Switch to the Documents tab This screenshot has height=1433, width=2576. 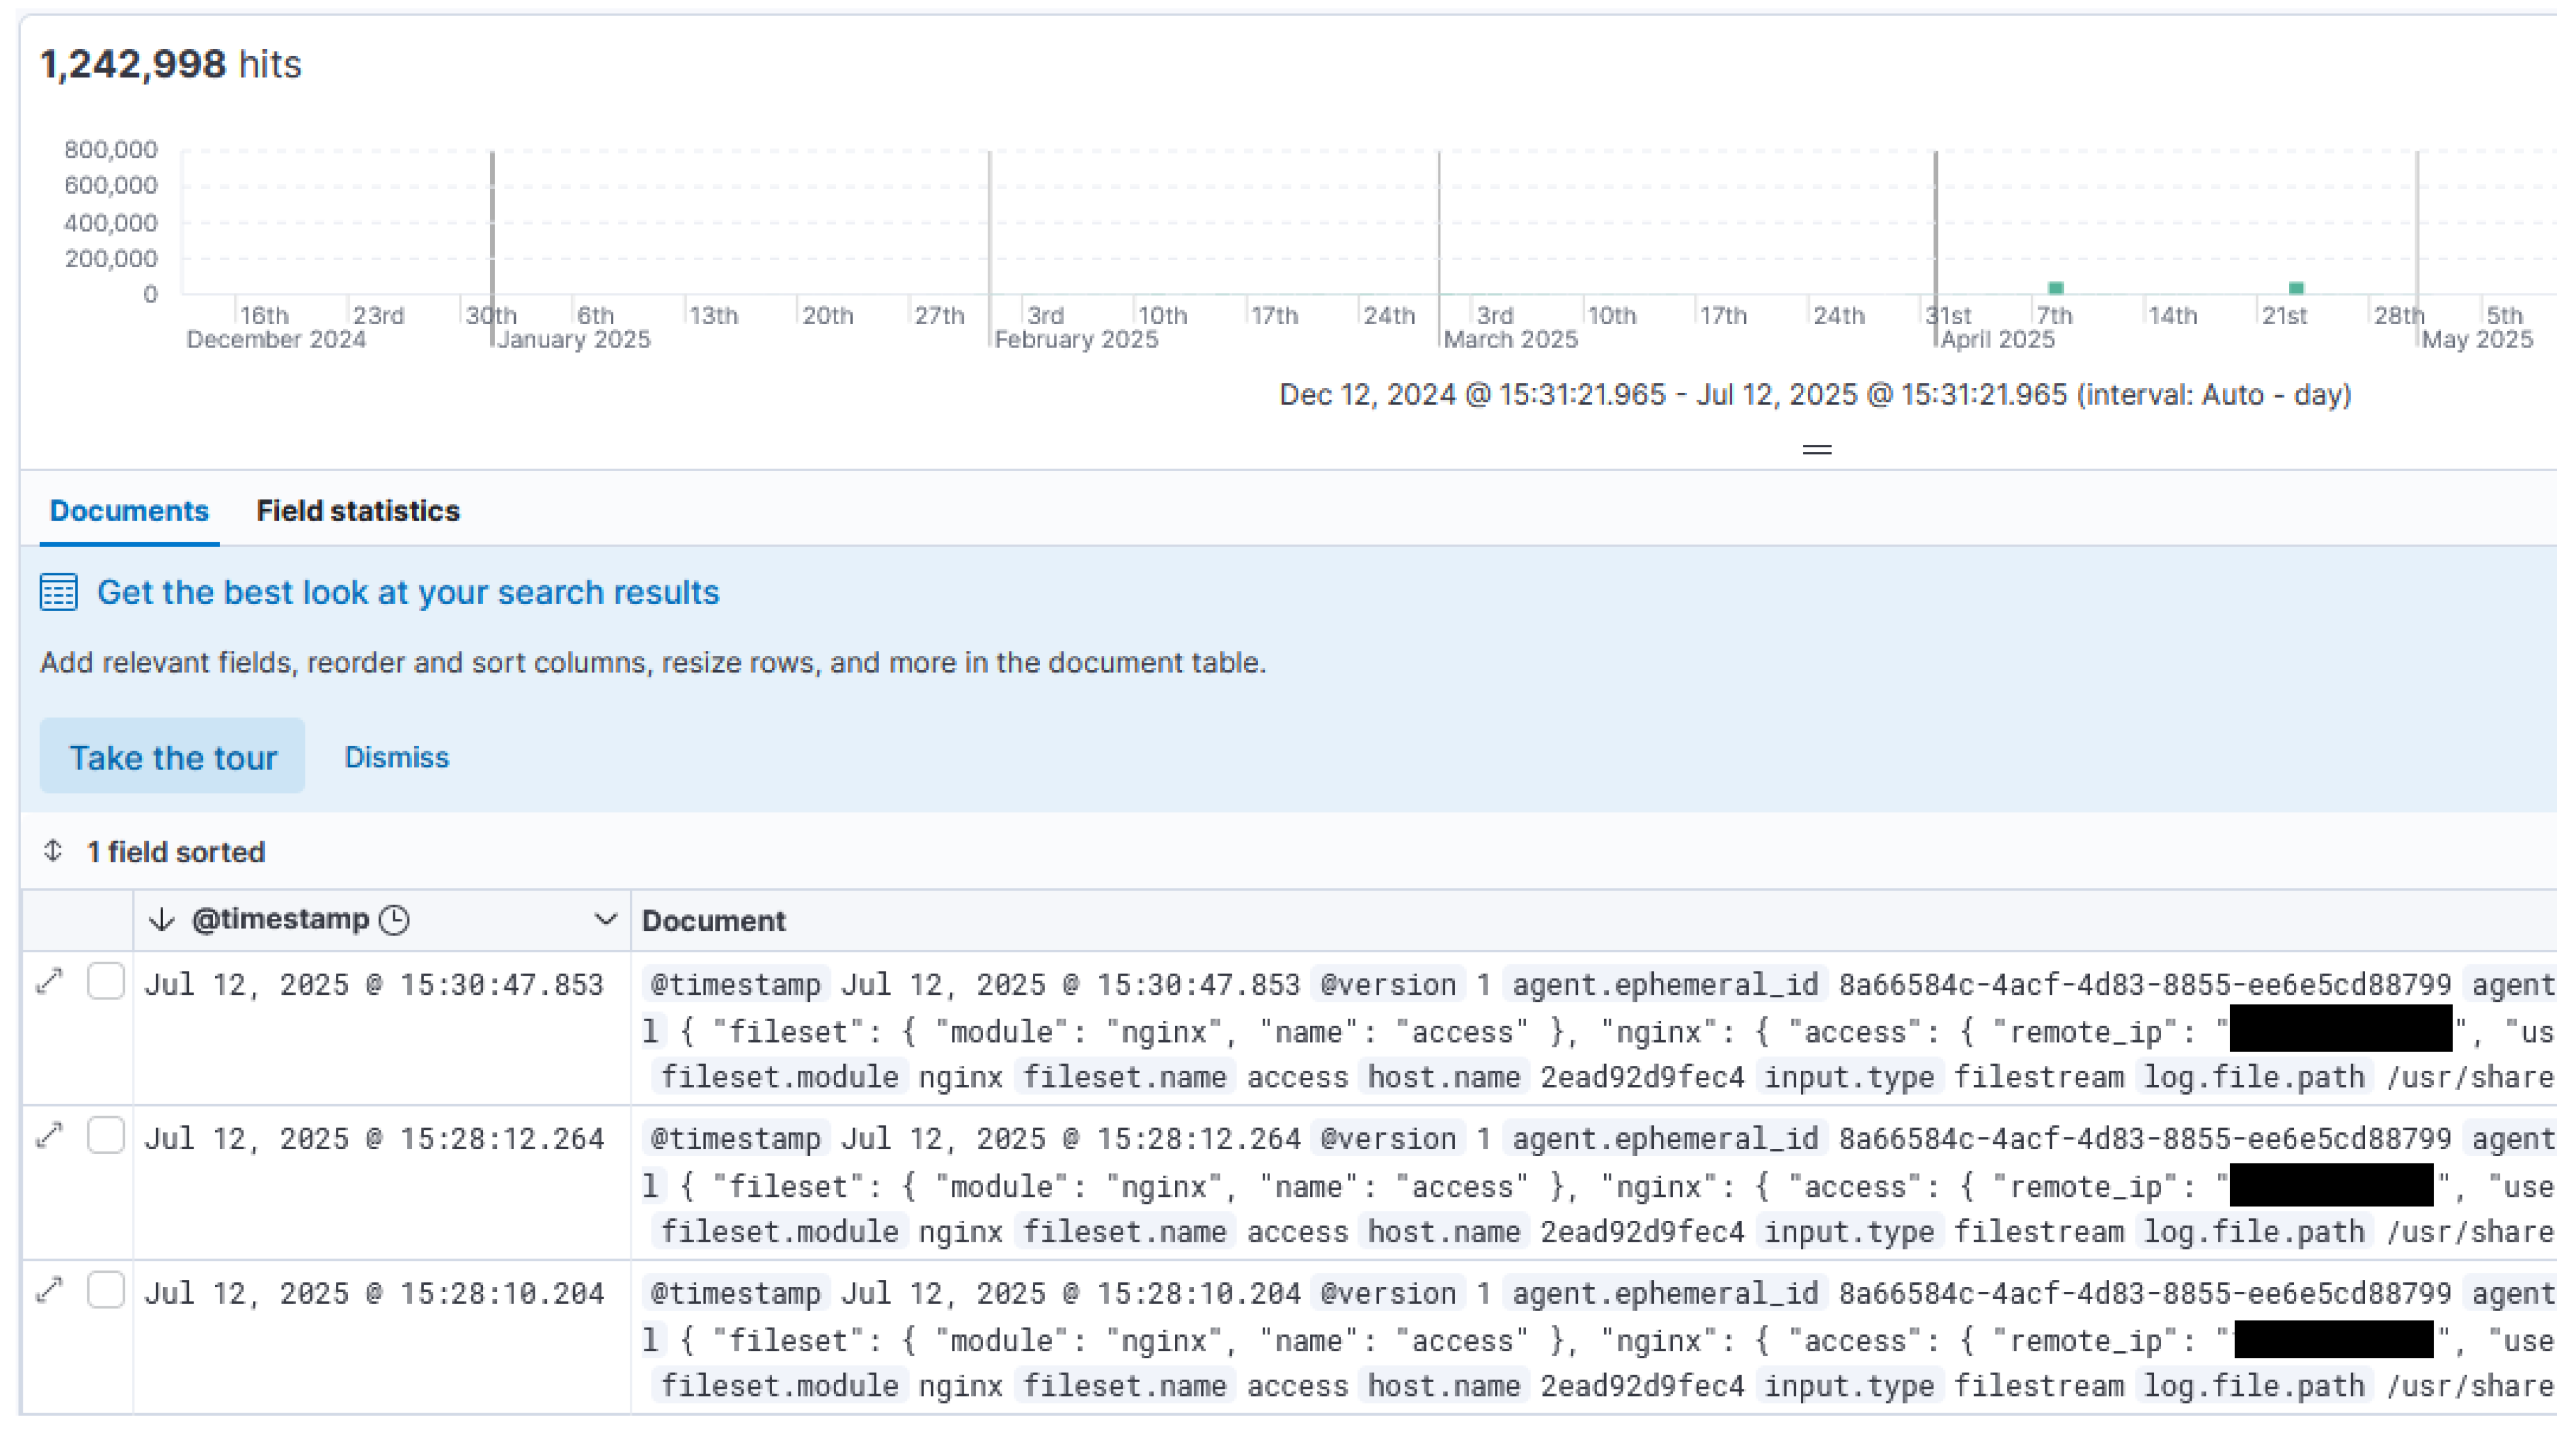point(129,511)
